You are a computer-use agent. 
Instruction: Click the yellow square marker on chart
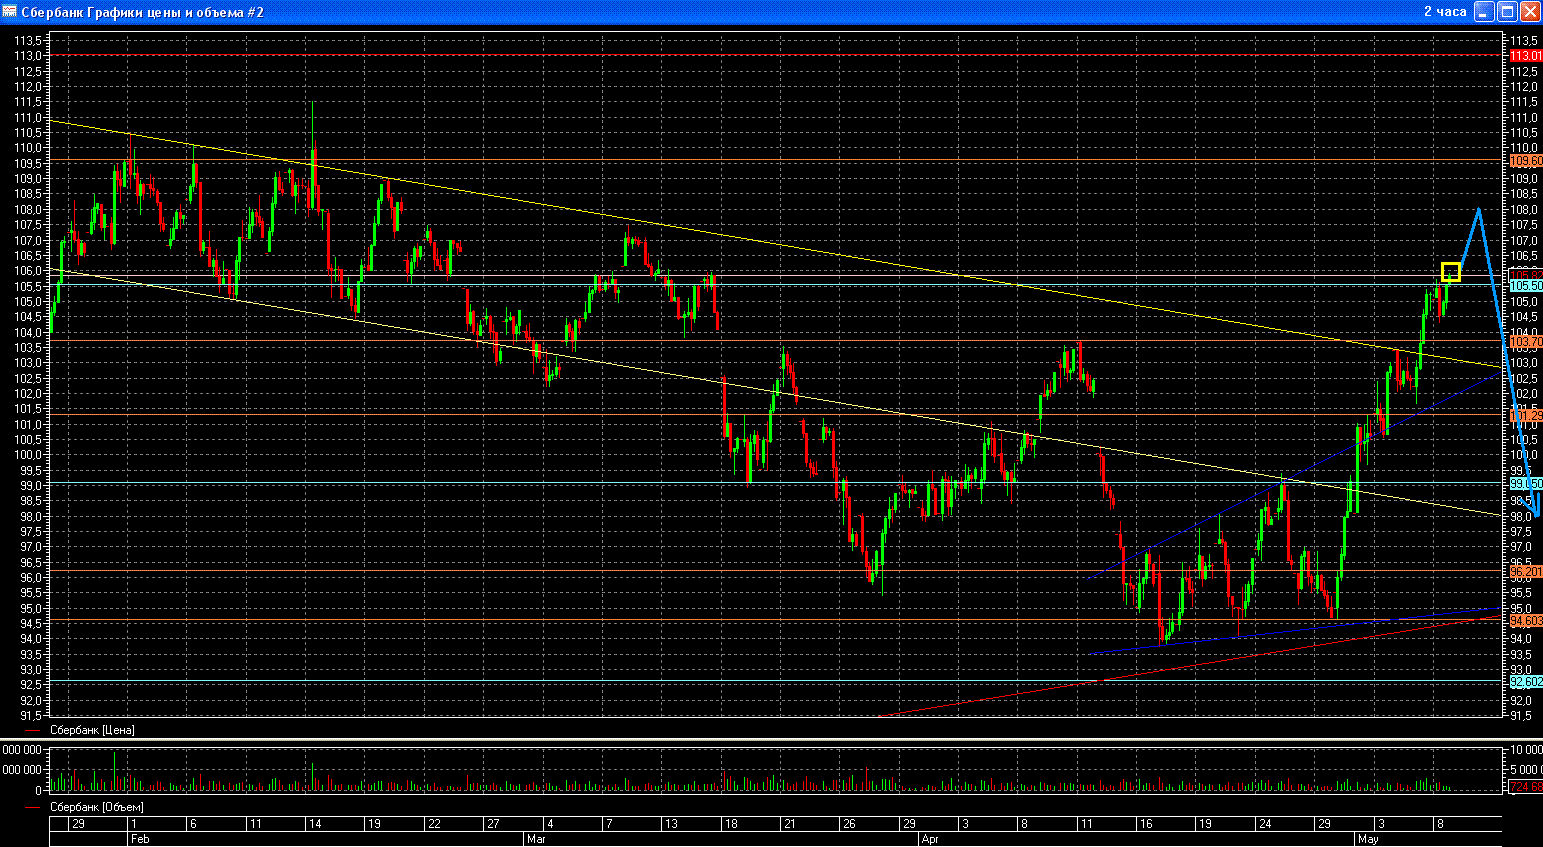pyautogui.click(x=1450, y=272)
